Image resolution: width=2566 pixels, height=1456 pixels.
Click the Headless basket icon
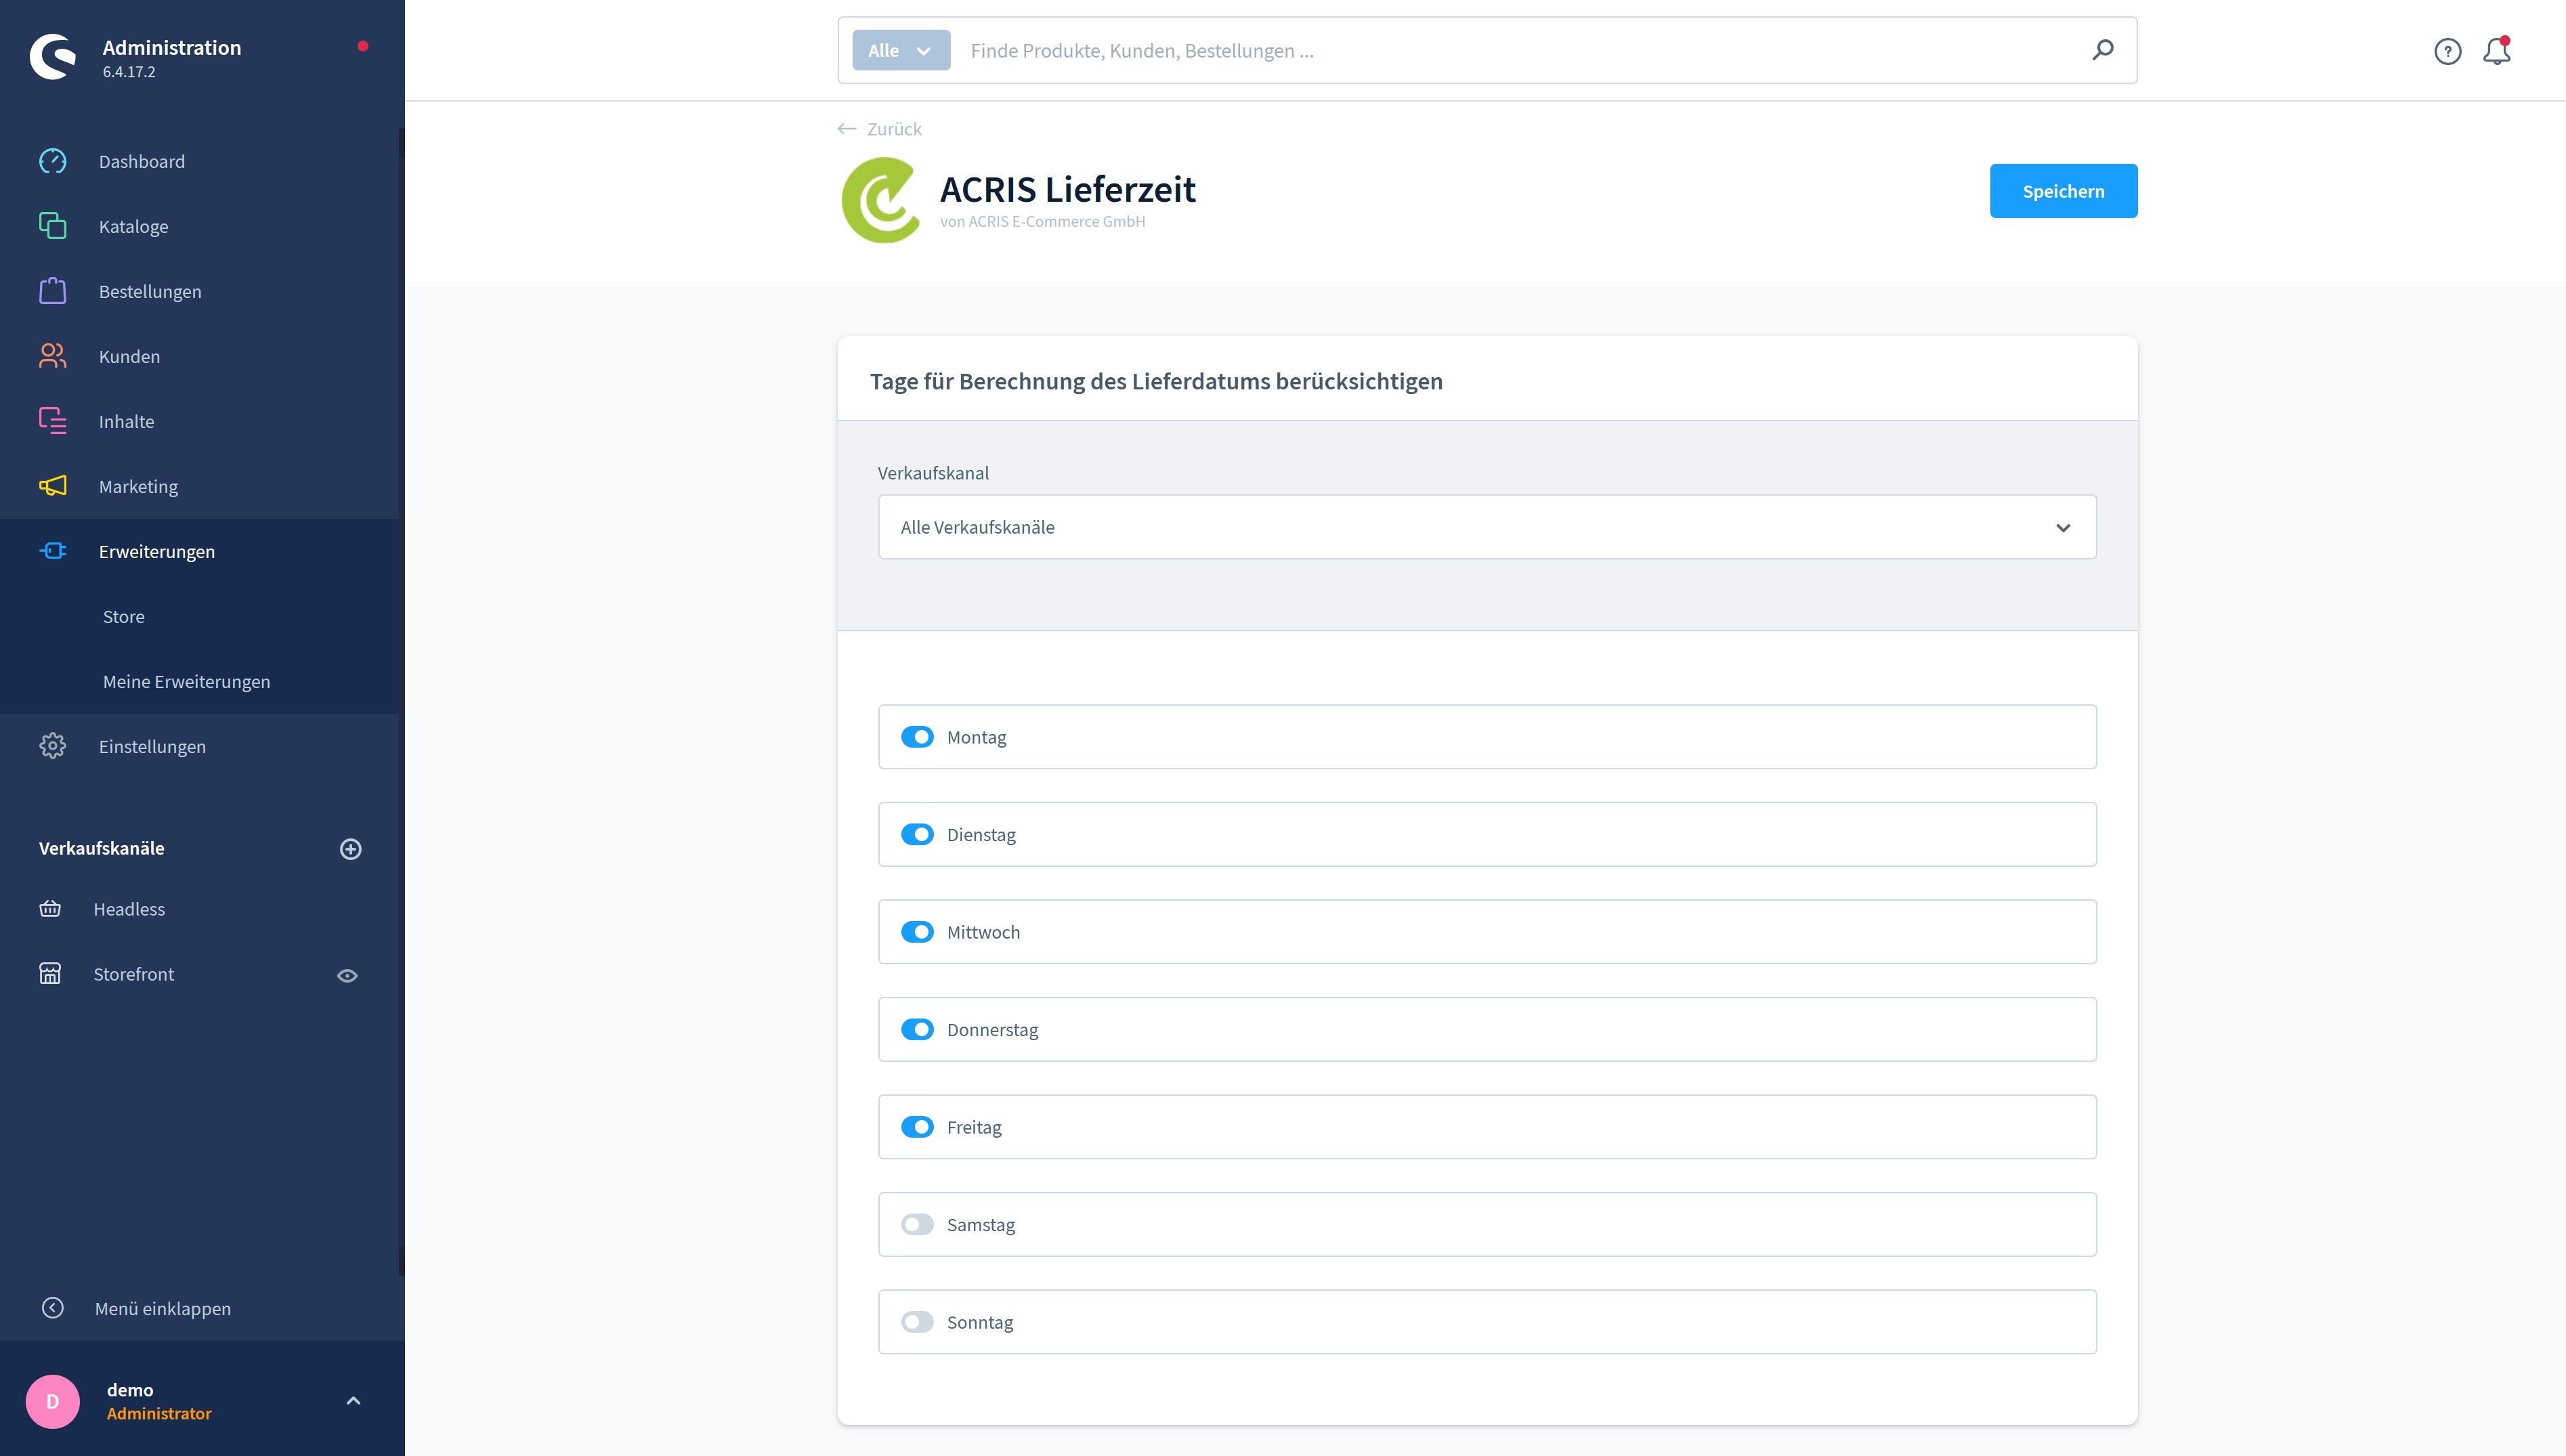click(50, 909)
